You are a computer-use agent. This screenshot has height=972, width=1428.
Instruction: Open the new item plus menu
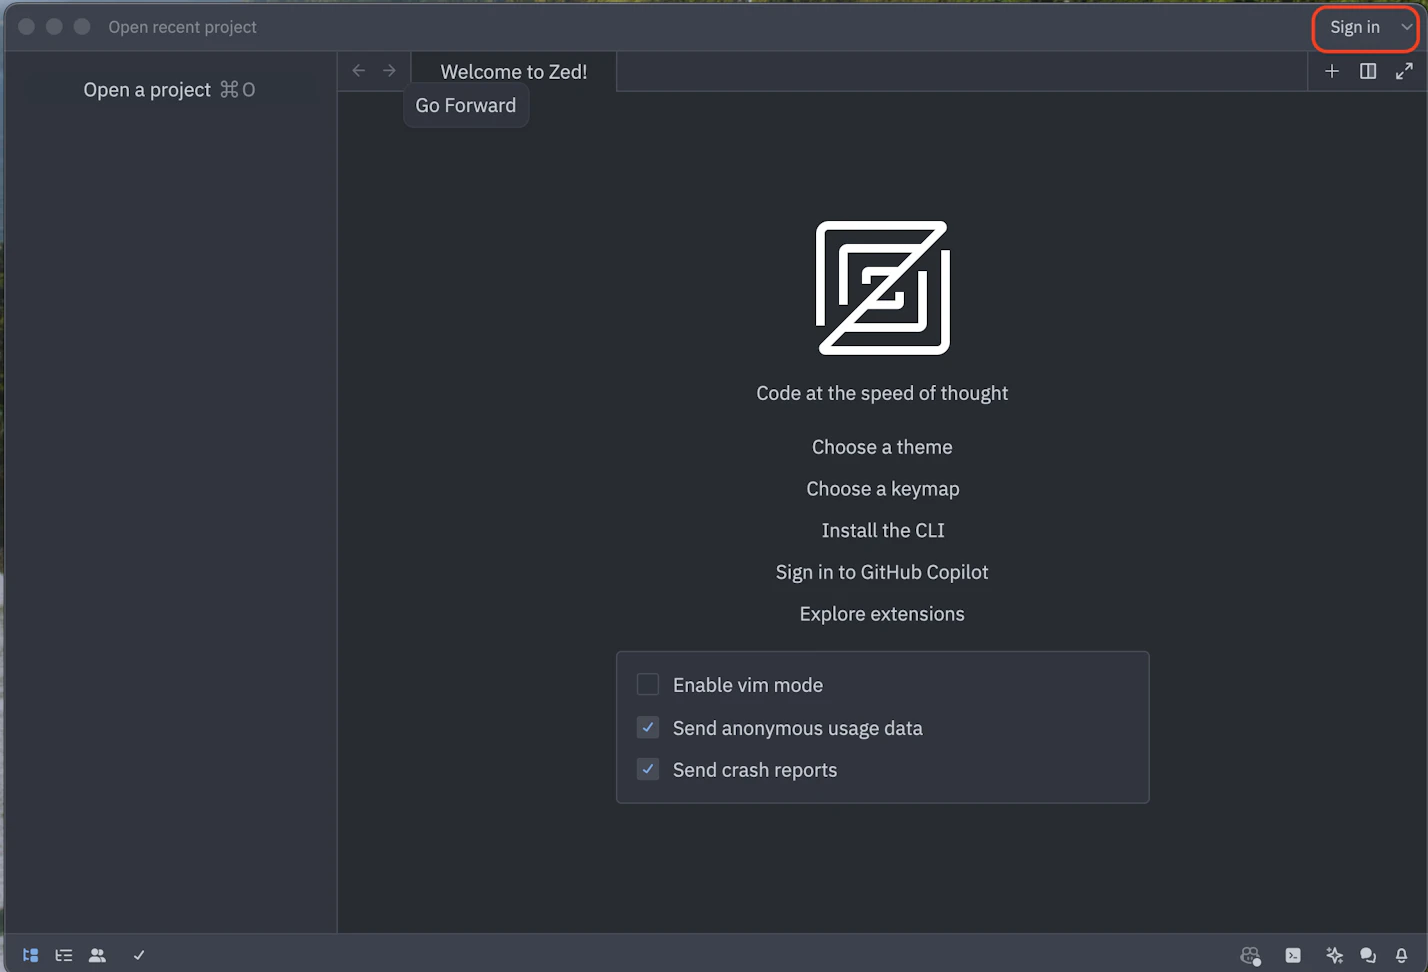(x=1332, y=71)
